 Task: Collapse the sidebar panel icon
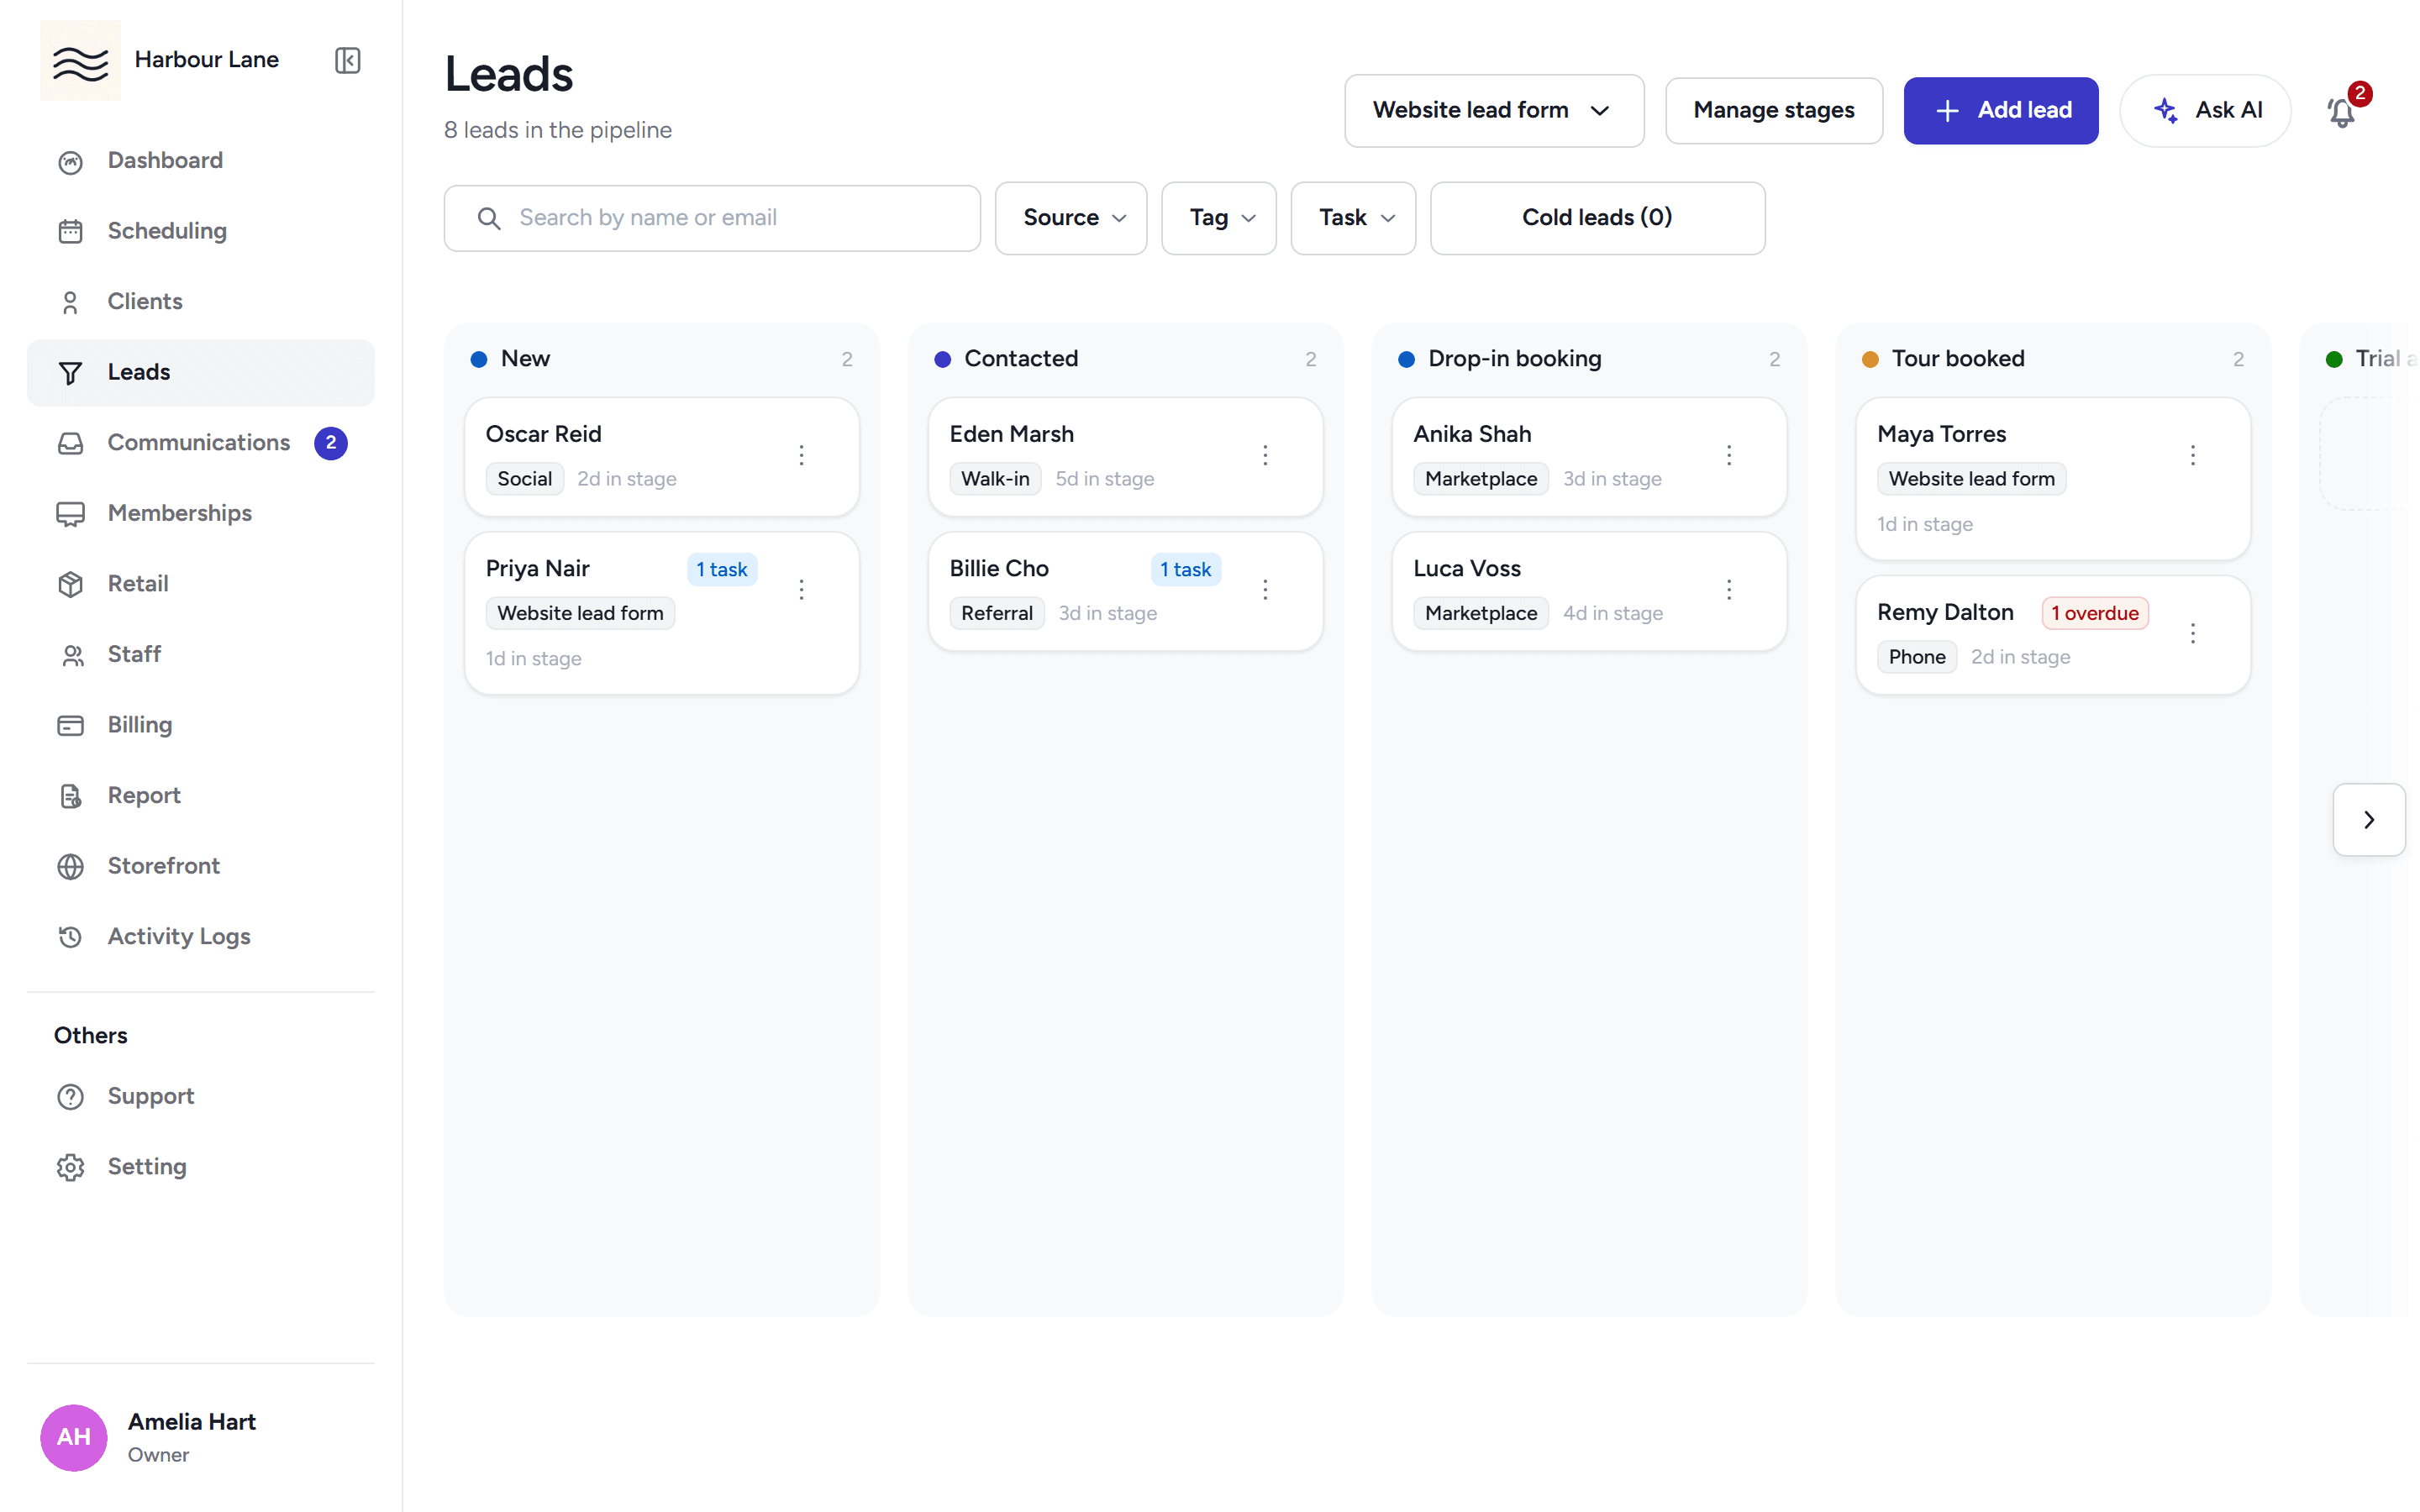(347, 60)
